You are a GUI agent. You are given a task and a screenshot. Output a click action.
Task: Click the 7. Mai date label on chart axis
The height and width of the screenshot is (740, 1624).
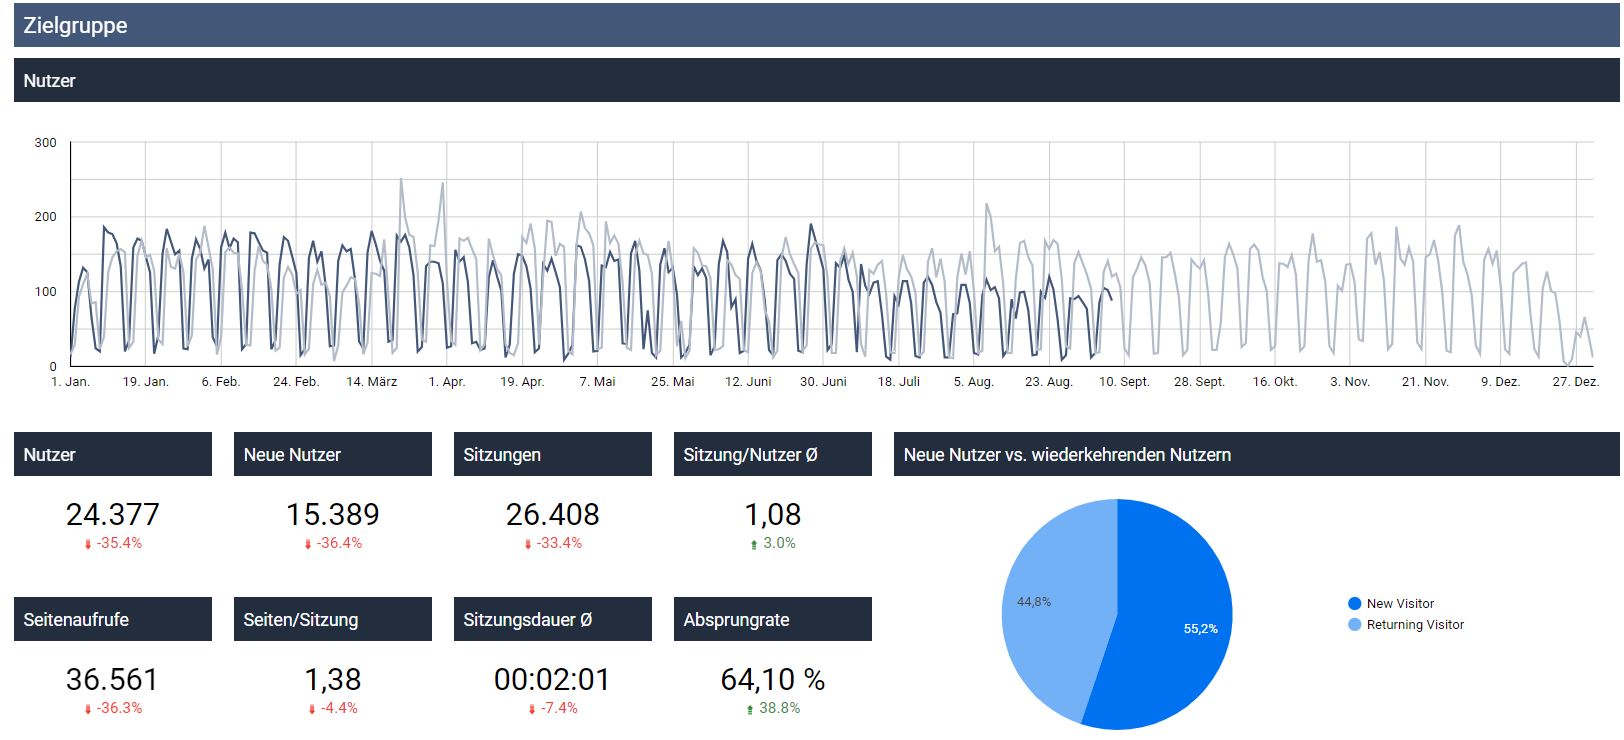(597, 382)
